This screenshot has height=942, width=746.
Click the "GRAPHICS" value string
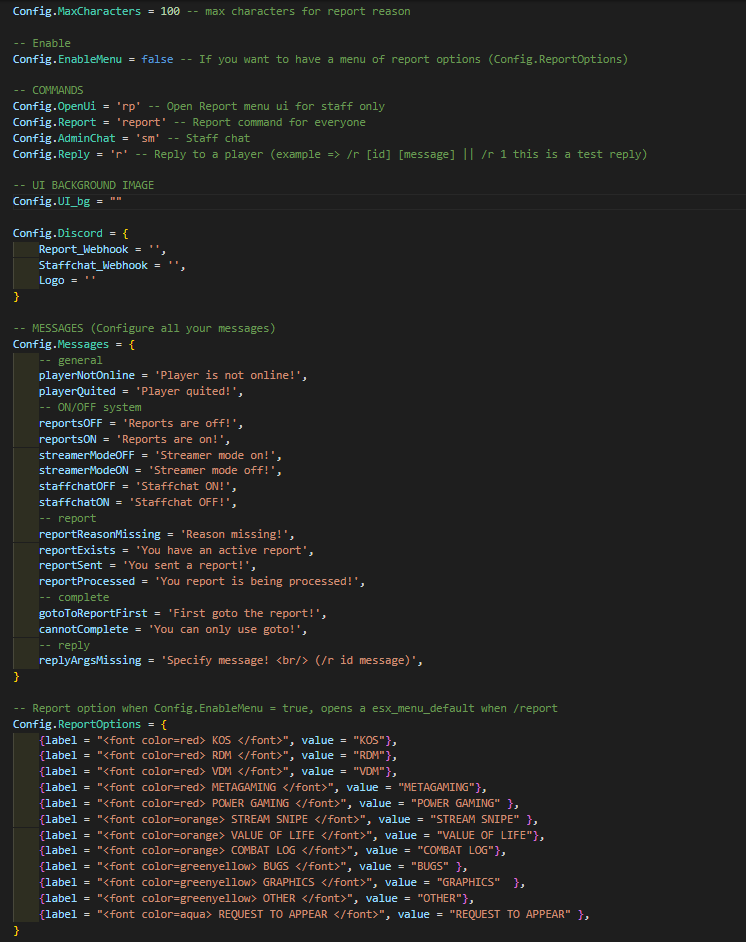[468, 883]
